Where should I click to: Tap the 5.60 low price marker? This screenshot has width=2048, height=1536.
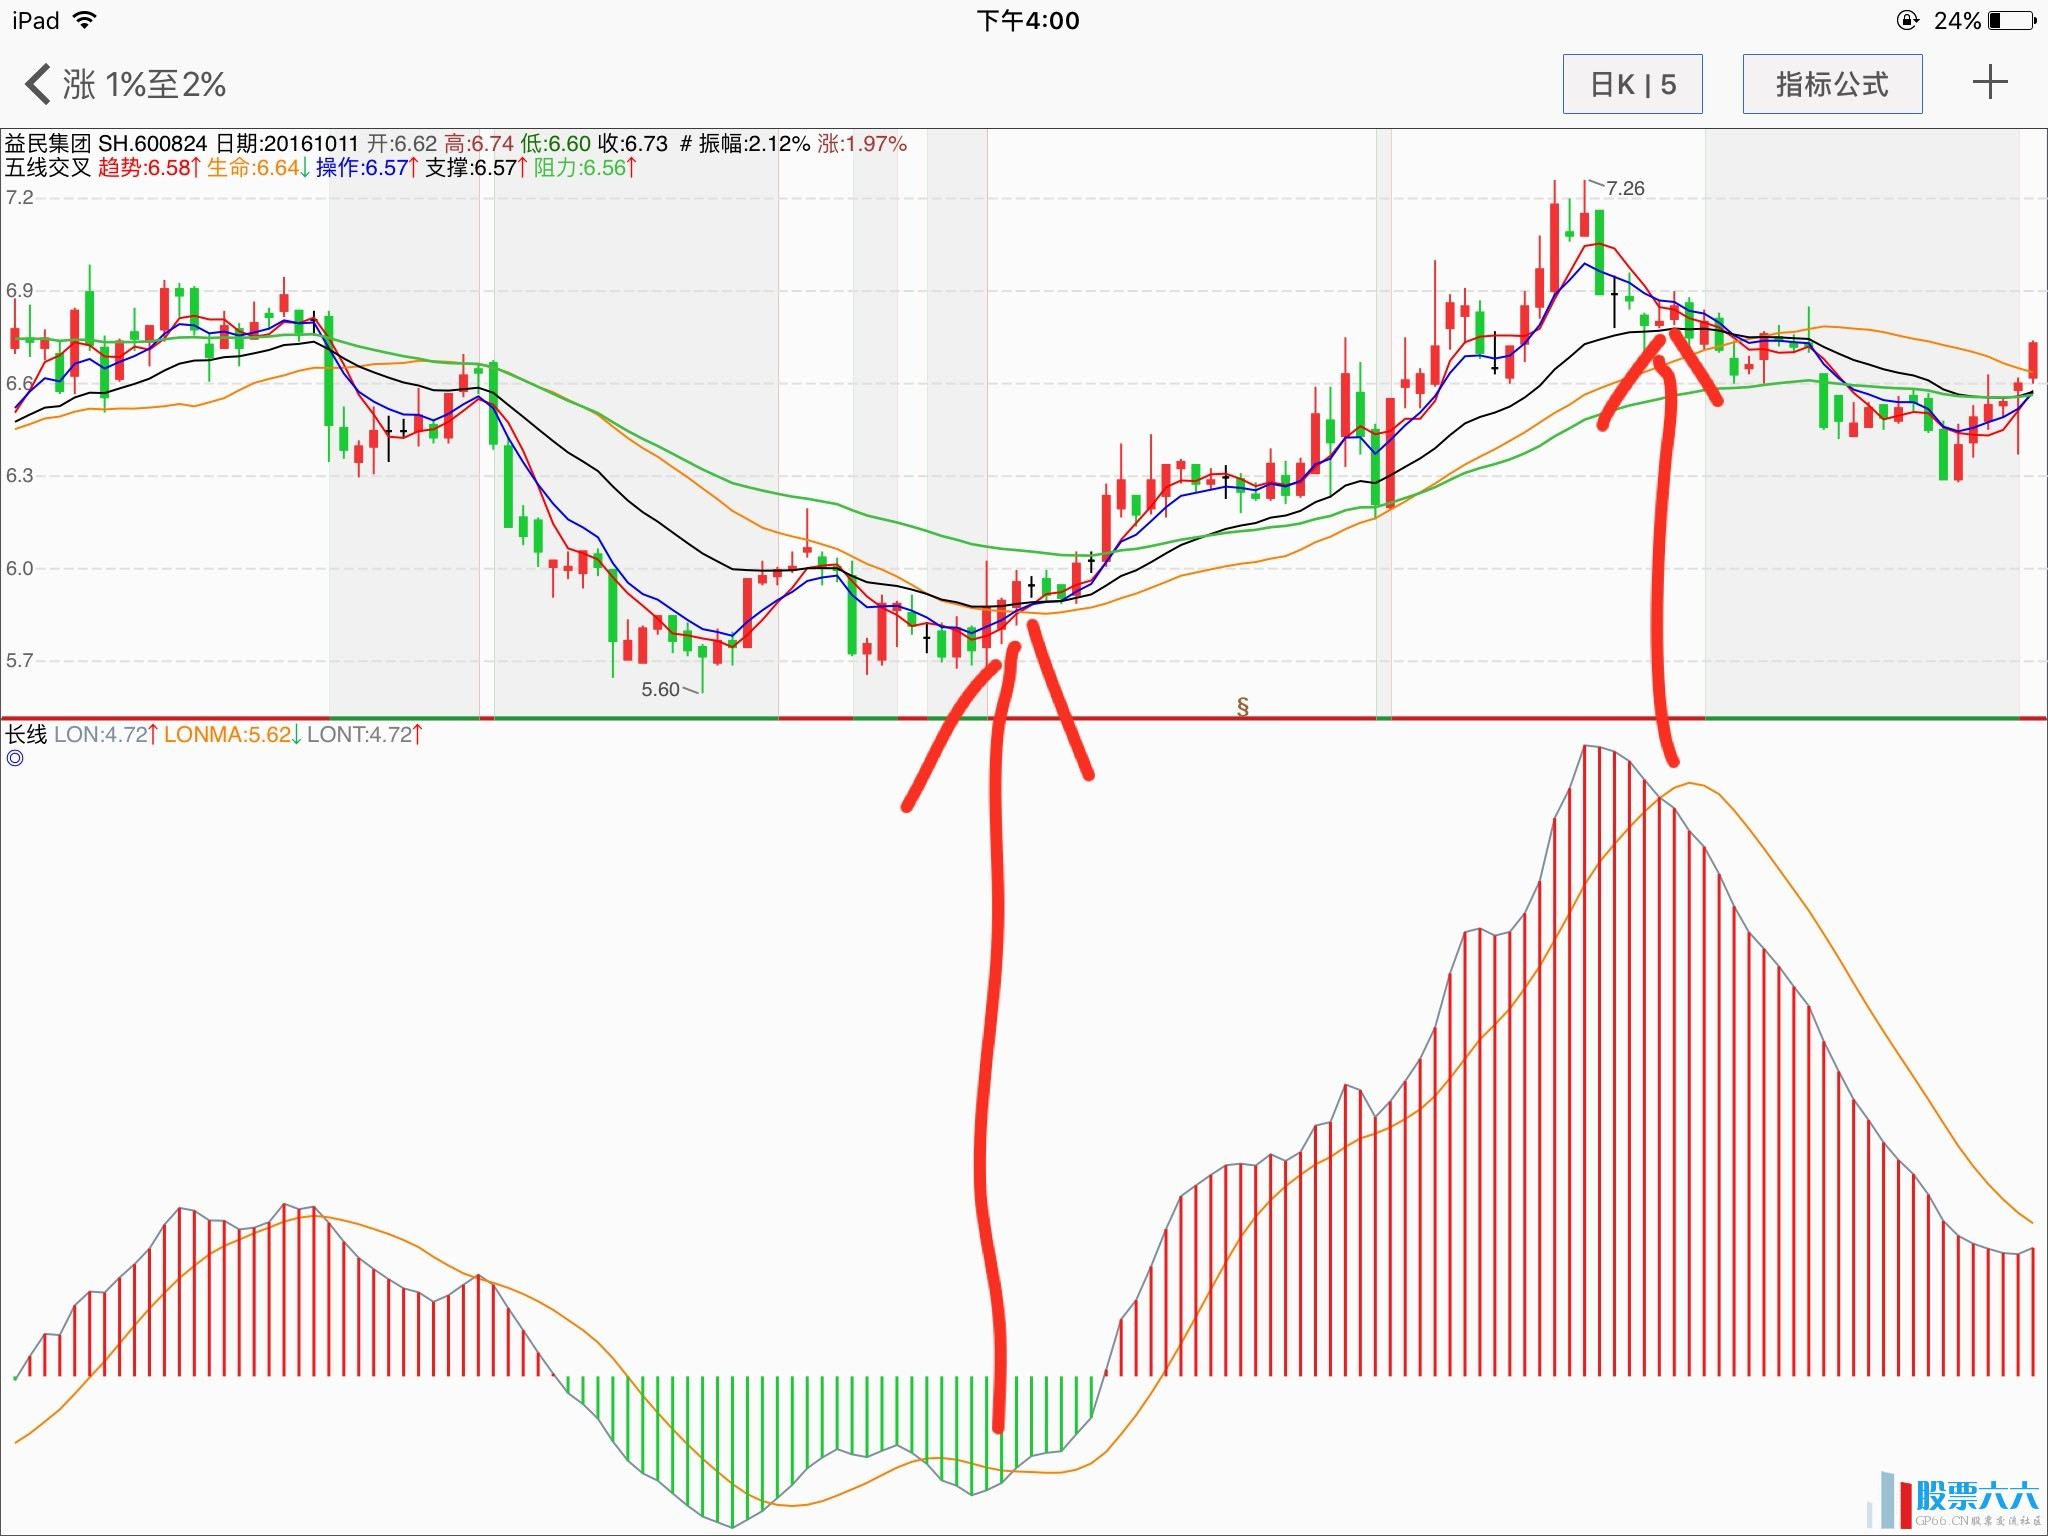[x=661, y=689]
